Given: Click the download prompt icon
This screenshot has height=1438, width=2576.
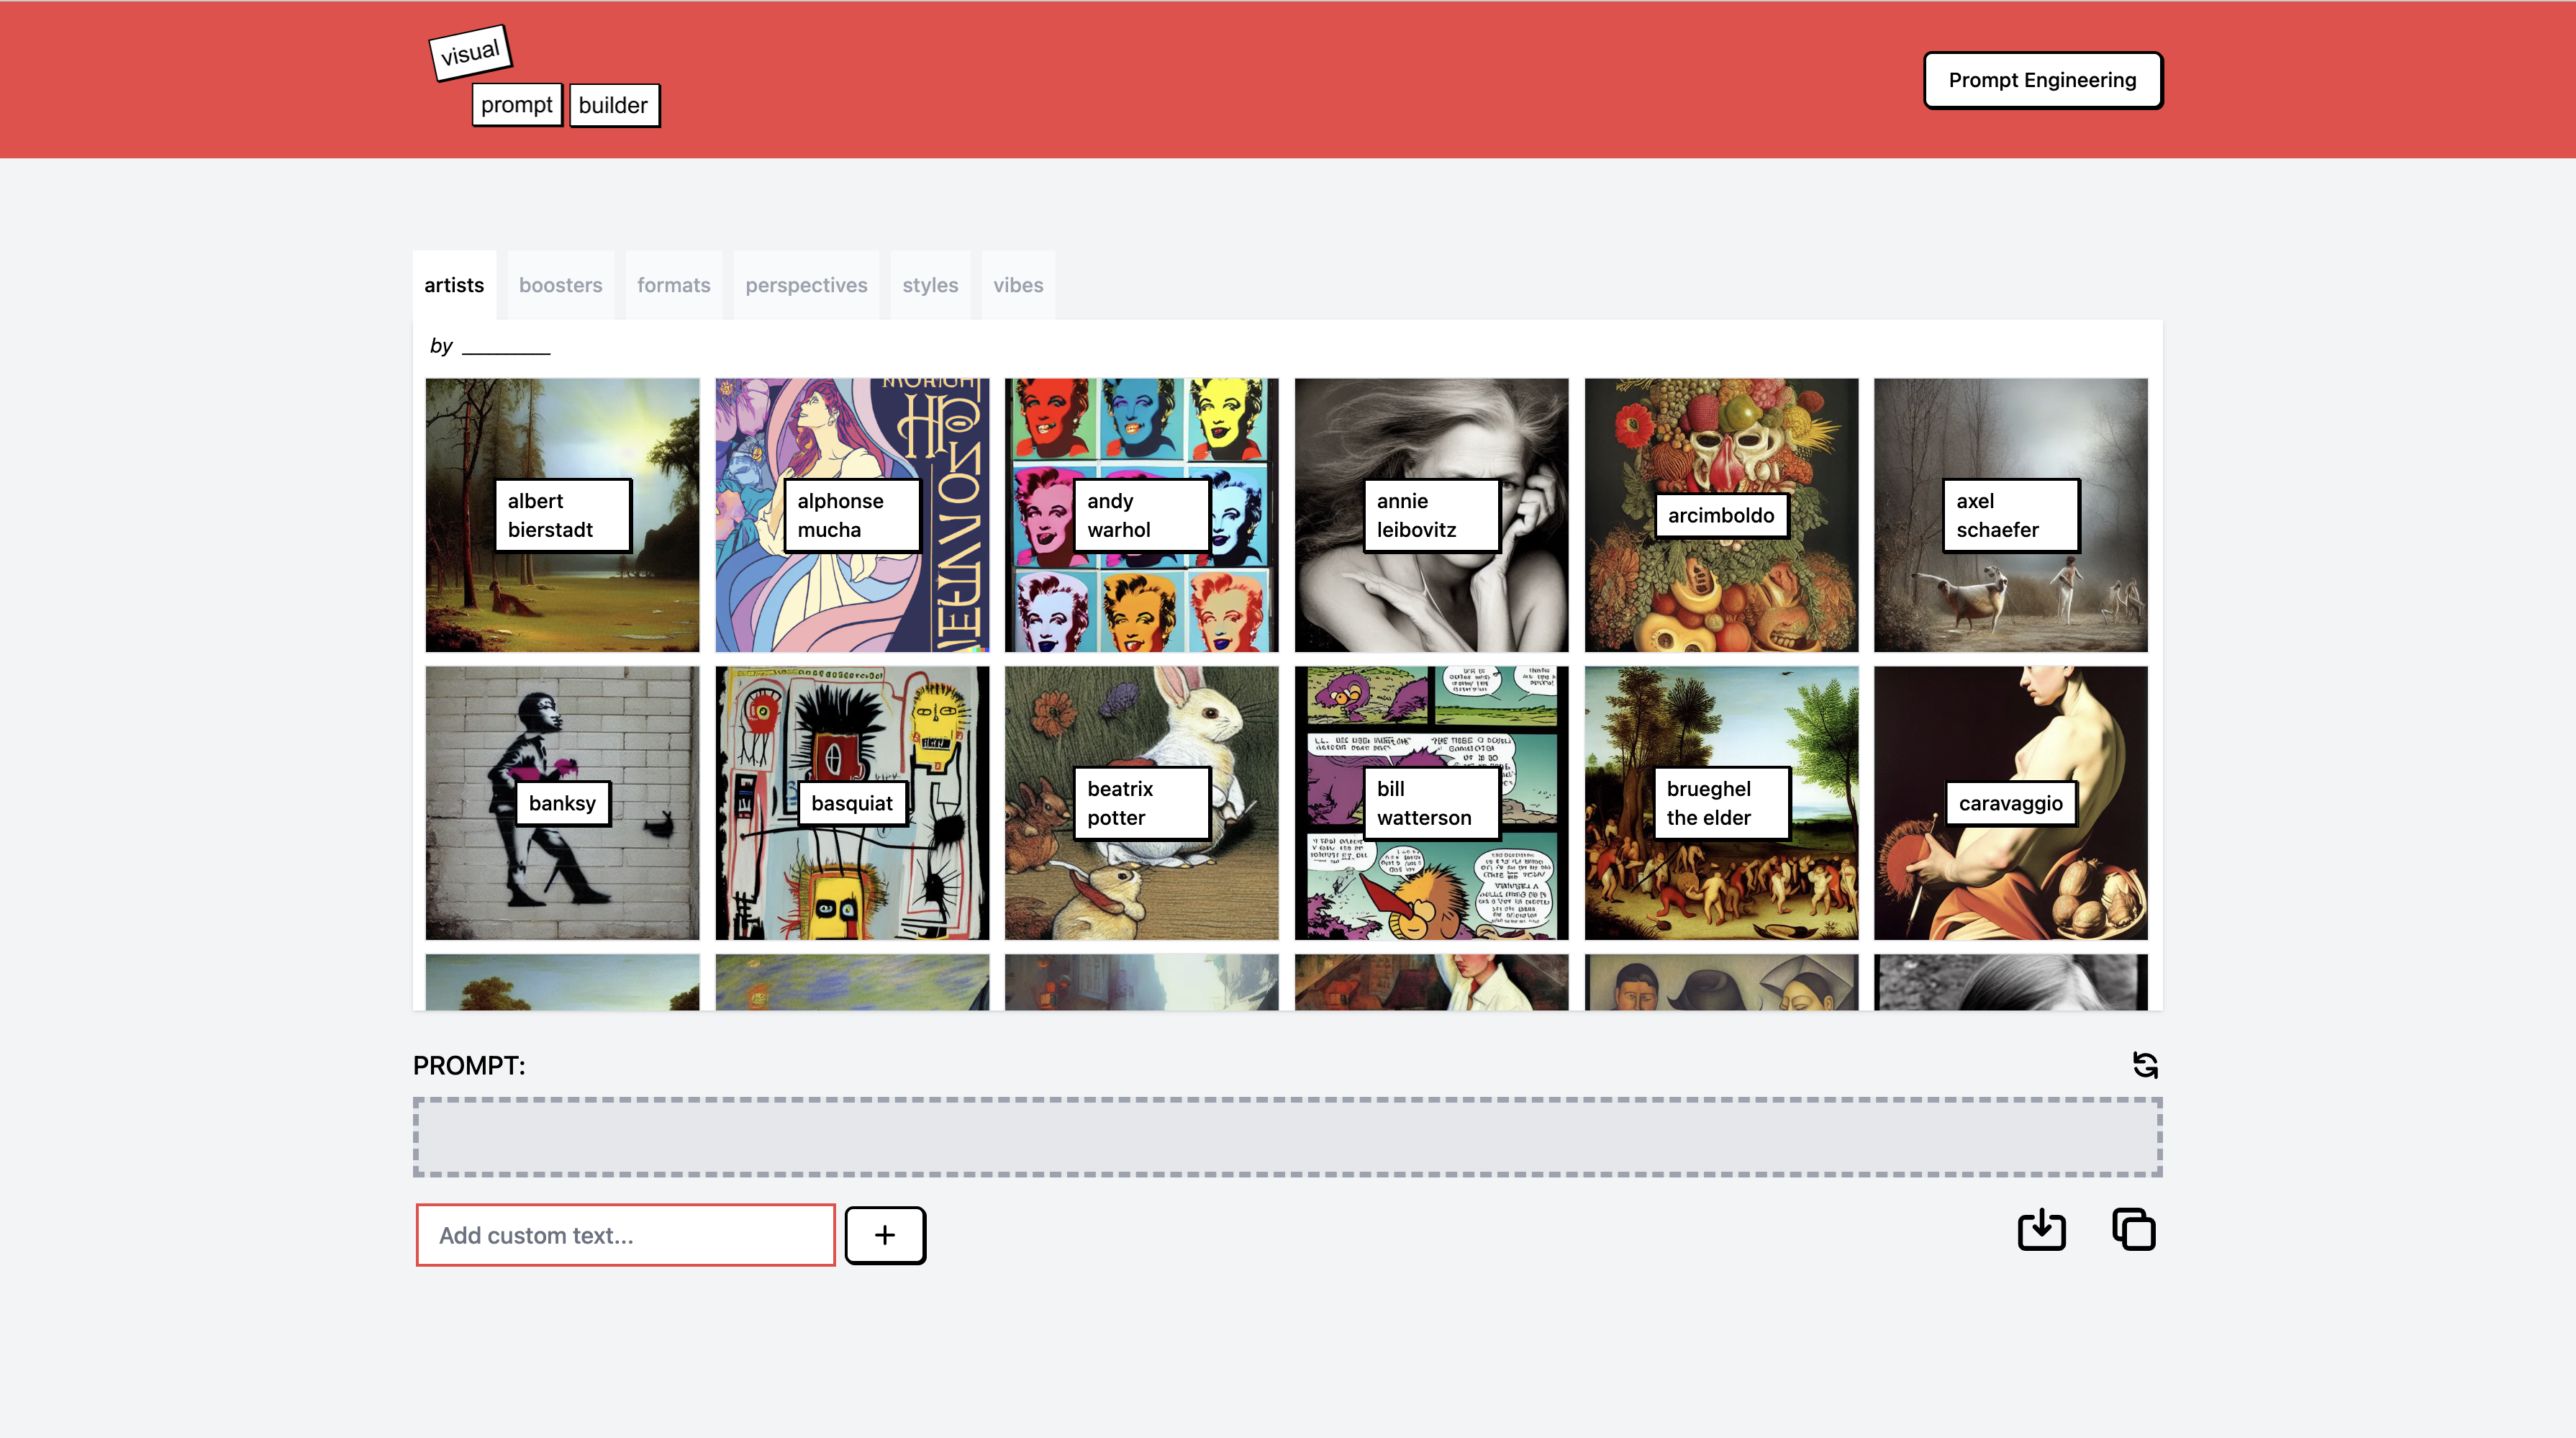Looking at the screenshot, I should [x=2041, y=1230].
